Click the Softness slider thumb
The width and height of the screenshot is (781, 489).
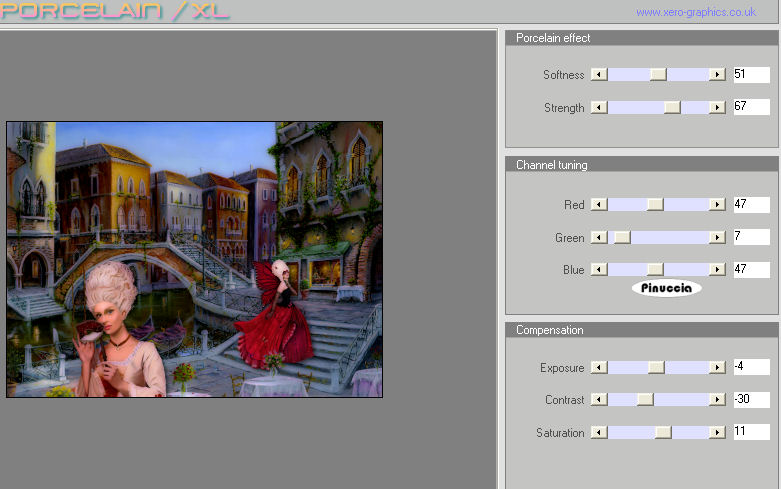click(658, 75)
